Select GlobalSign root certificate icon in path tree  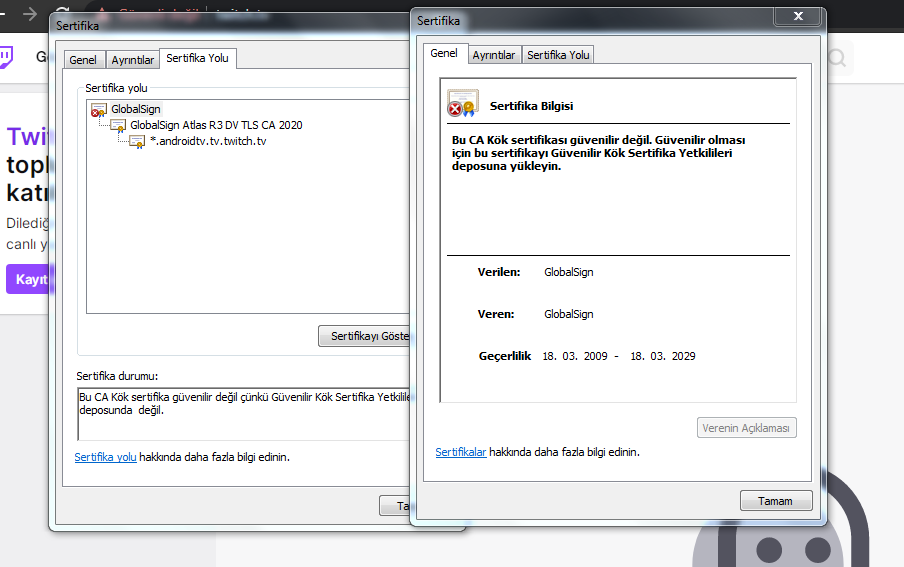pyautogui.click(x=99, y=110)
